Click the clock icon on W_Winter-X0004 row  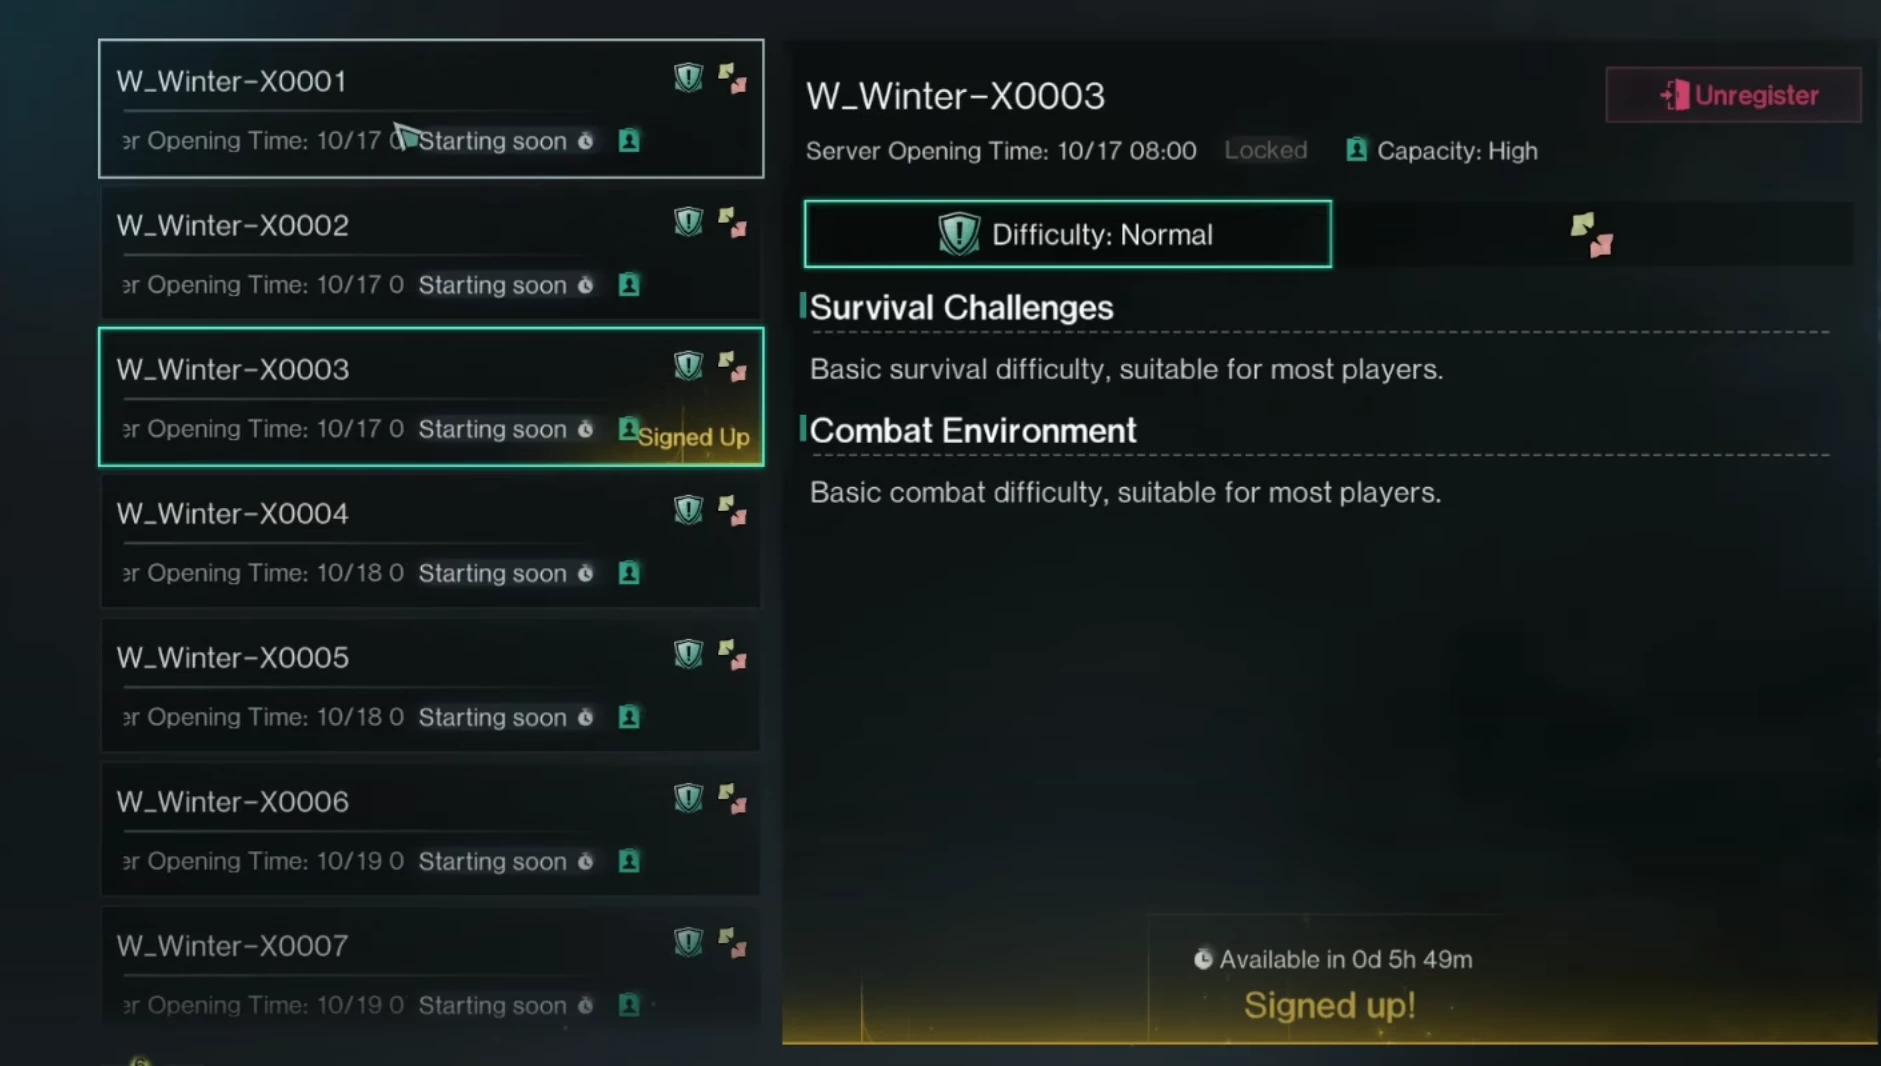[x=586, y=573]
